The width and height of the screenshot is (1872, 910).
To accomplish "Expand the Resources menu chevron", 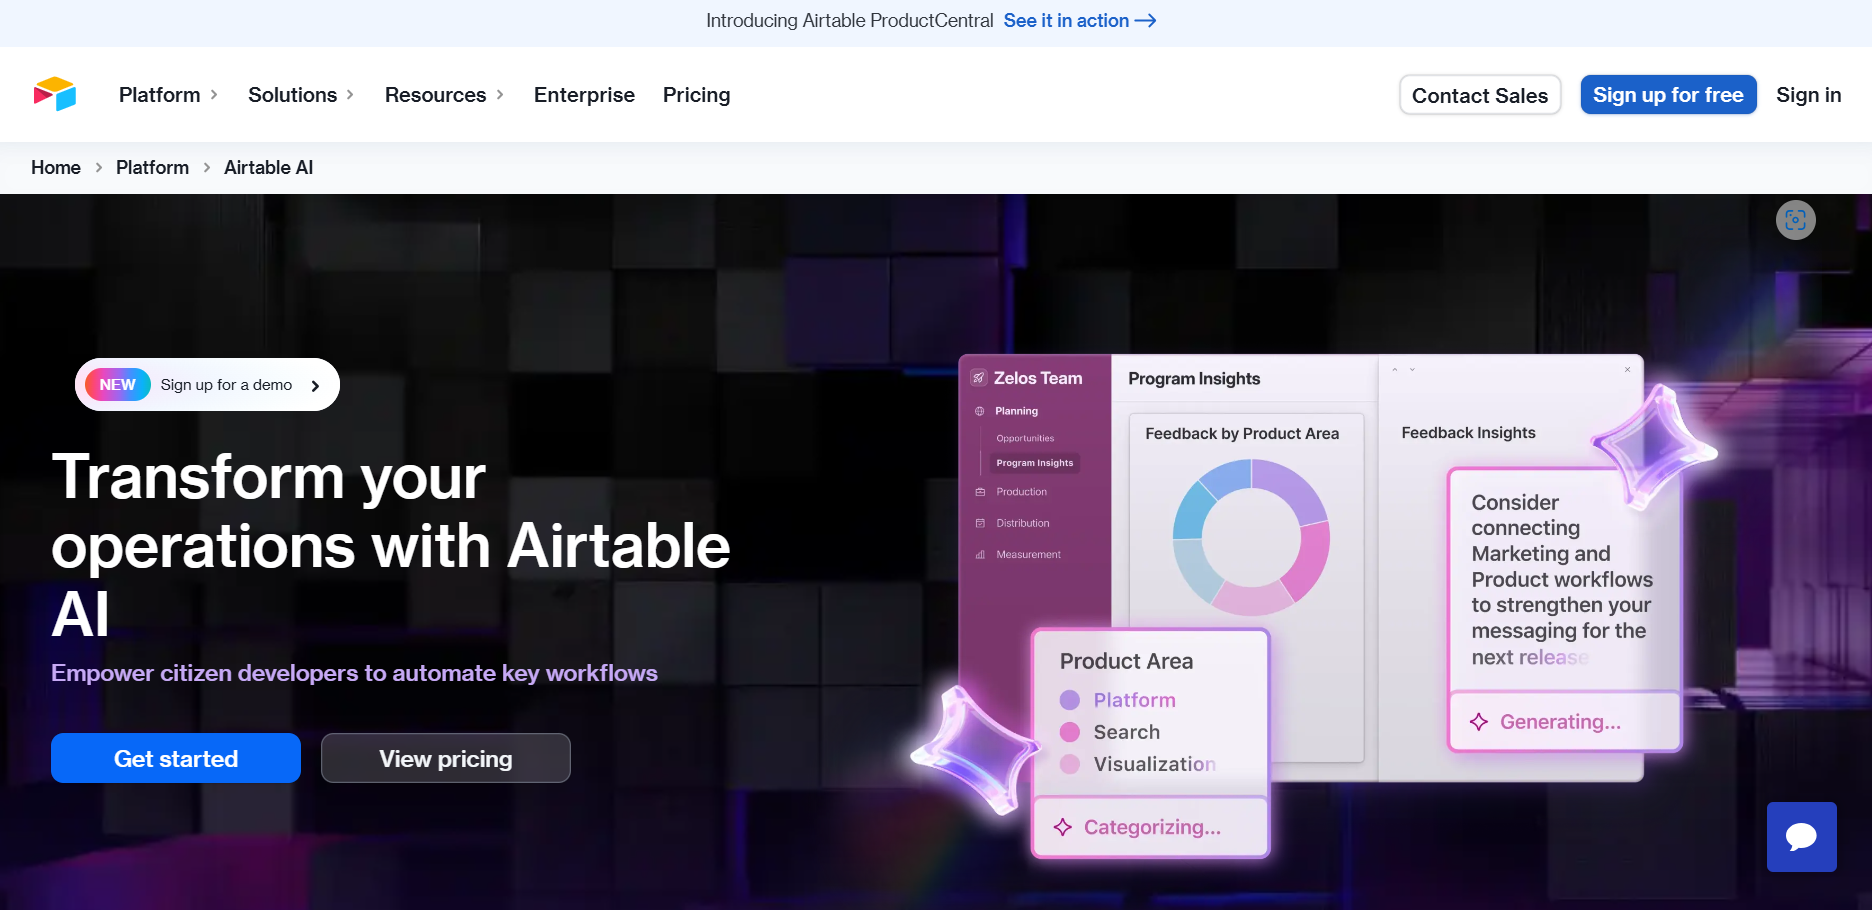I will 500,95.
